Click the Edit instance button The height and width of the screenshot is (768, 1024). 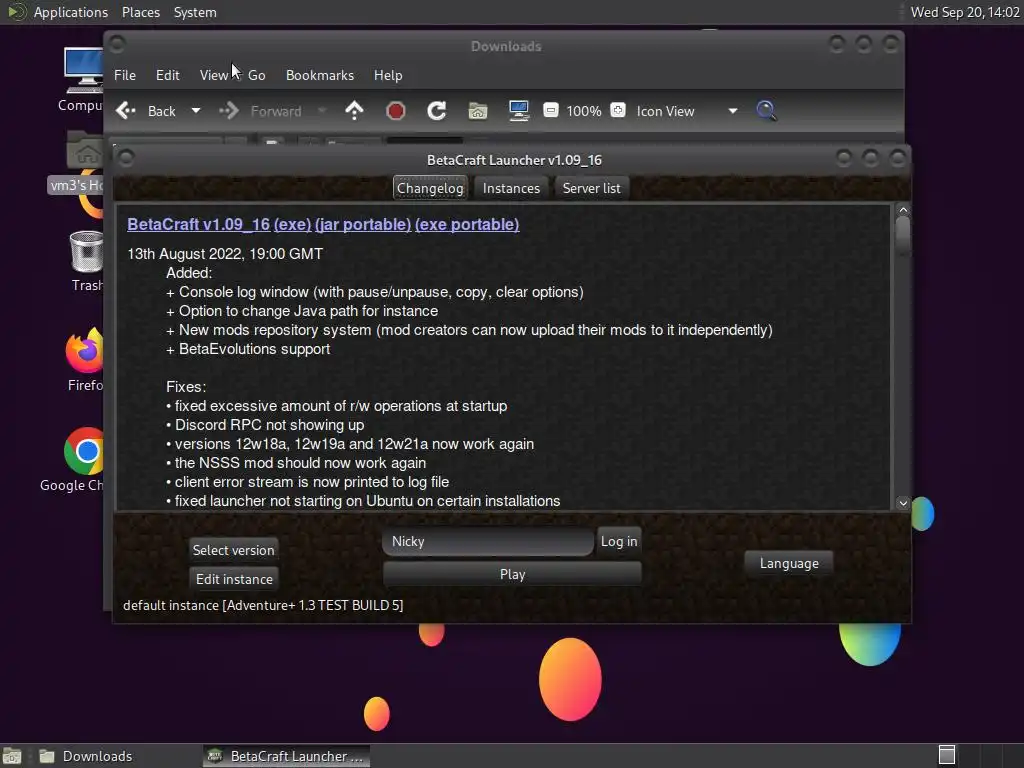coord(234,579)
